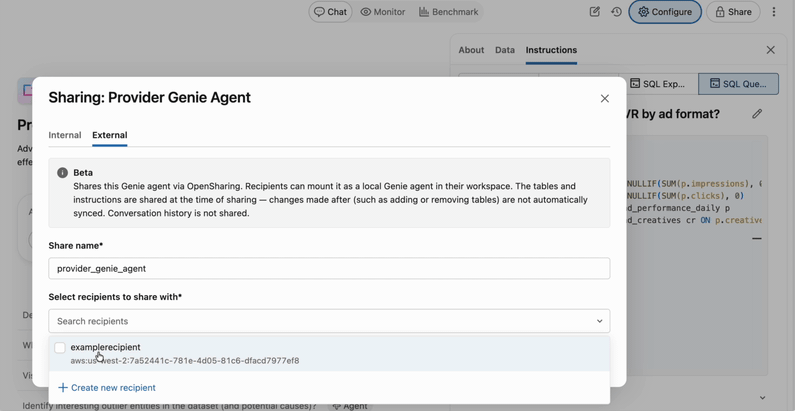The width and height of the screenshot is (795, 411).
Task: Switch to the Internal sharing tab
Action: pyautogui.click(x=65, y=135)
